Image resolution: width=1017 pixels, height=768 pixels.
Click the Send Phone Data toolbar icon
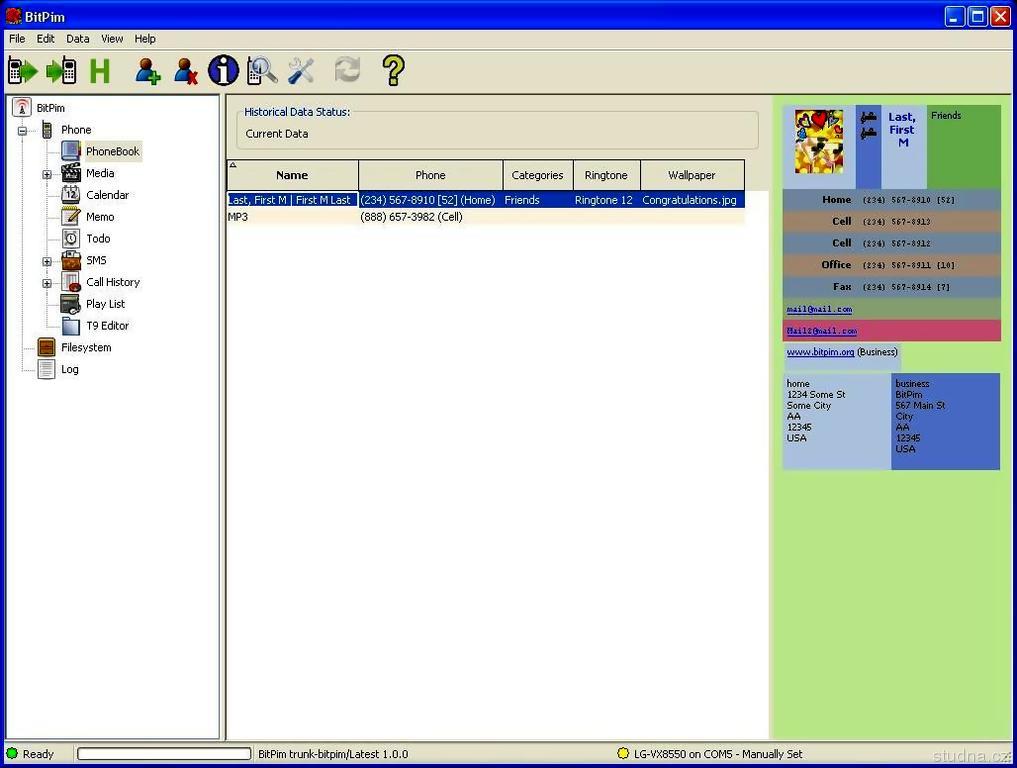[x=61, y=71]
